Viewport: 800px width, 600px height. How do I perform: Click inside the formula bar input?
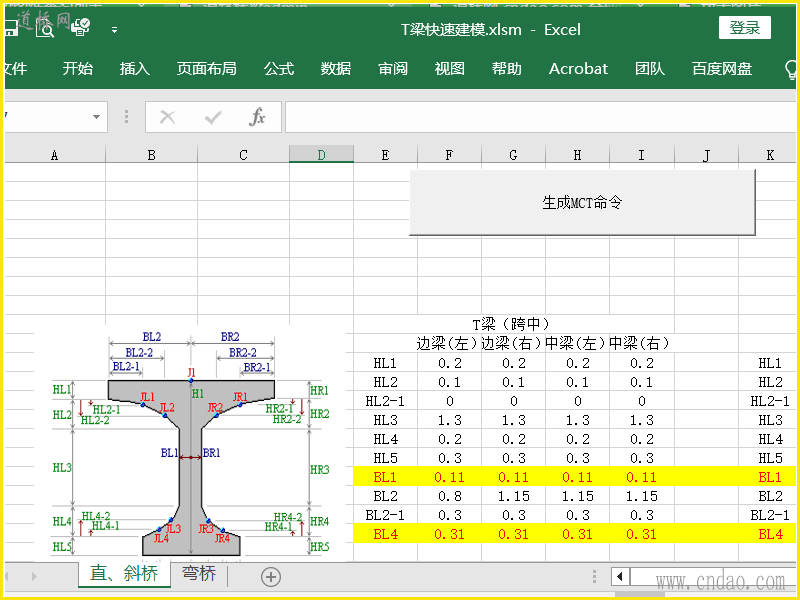coord(541,117)
